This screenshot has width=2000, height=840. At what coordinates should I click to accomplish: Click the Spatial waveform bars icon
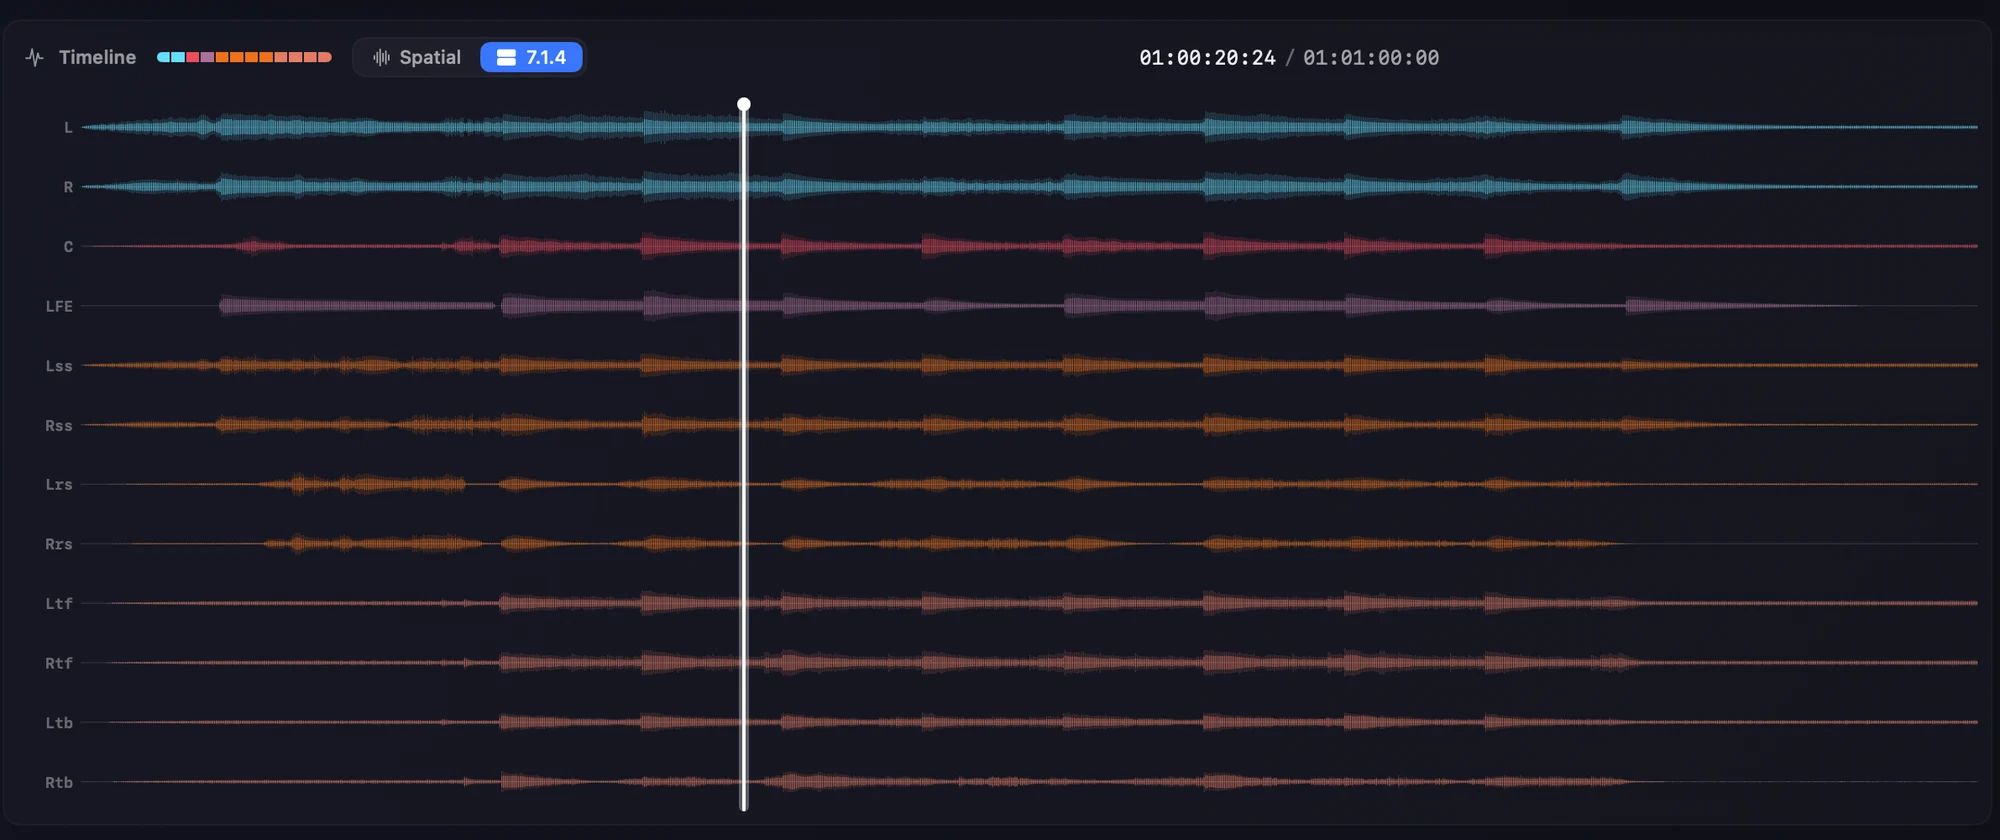381,57
